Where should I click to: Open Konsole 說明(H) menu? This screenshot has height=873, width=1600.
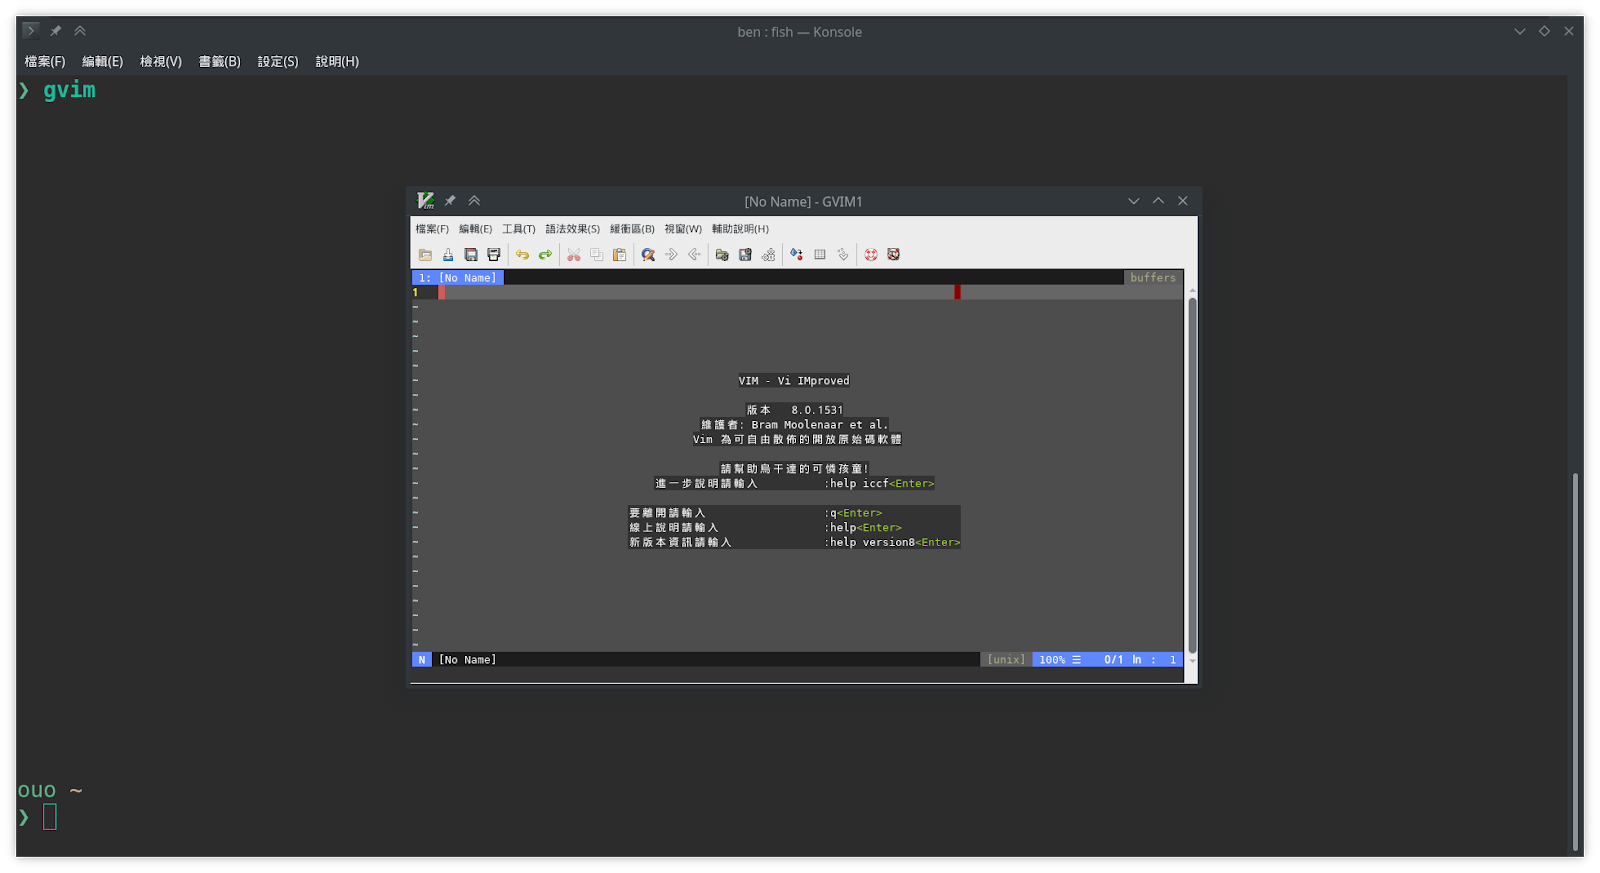(x=337, y=62)
